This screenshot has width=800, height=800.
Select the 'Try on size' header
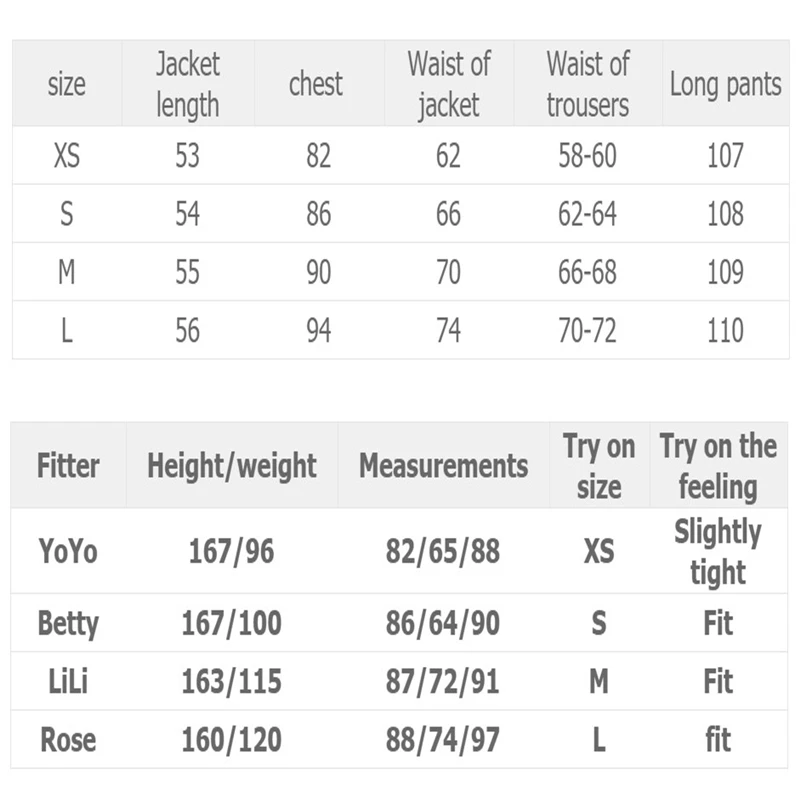pyautogui.click(x=599, y=465)
